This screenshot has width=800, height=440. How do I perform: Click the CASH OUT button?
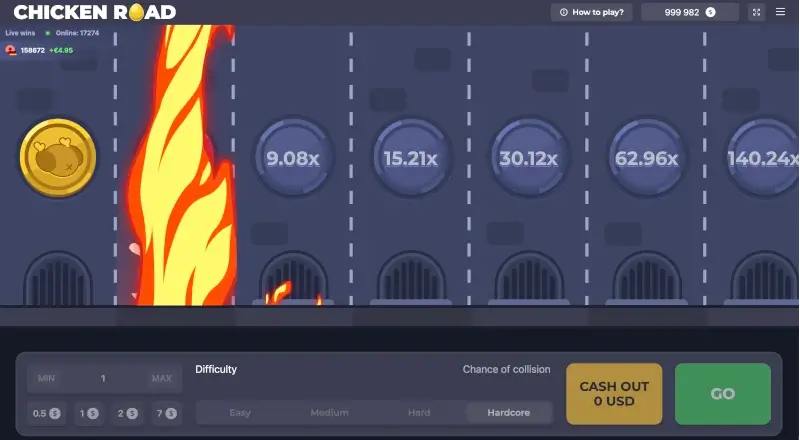click(614, 394)
